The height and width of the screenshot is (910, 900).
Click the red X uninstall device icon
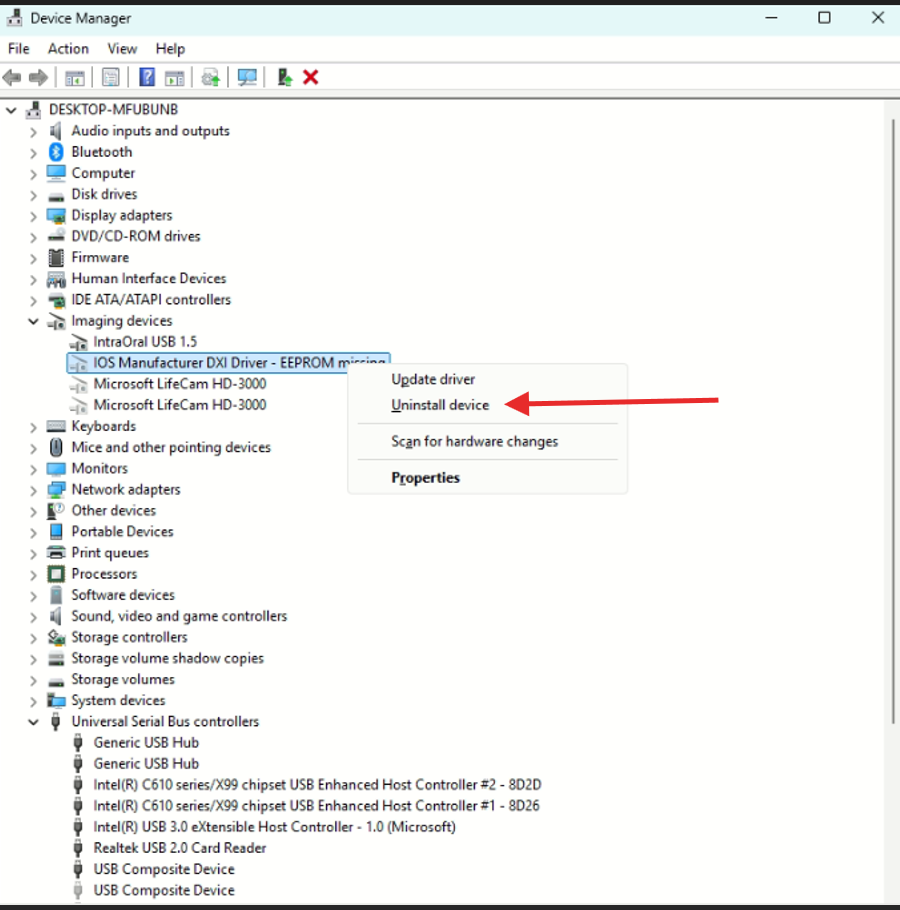(311, 77)
